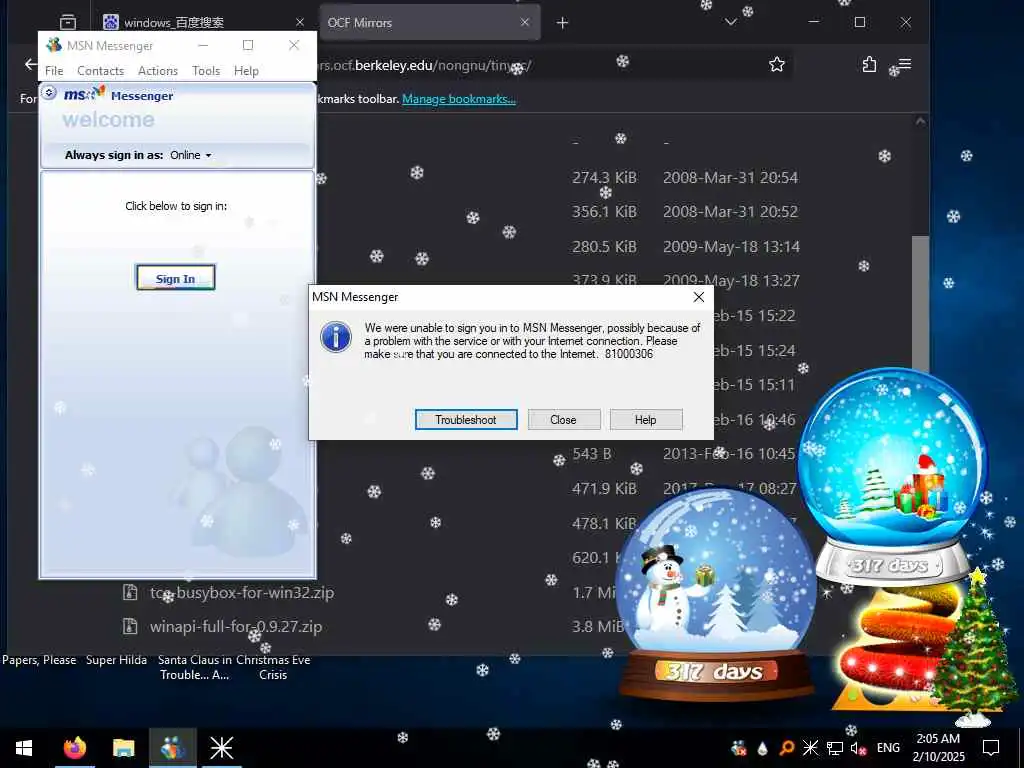Open File Explorer from the taskbar
Viewport: 1024px width, 768px height.
(x=123, y=748)
